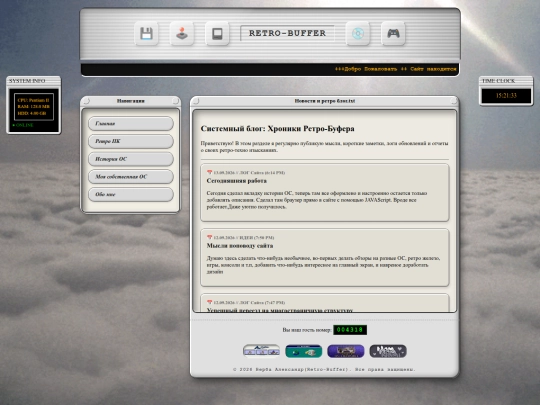The height and width of the screenshot is (405, 540).
Task: Click the CPU: Pentium II line
Action: [33, 100]
